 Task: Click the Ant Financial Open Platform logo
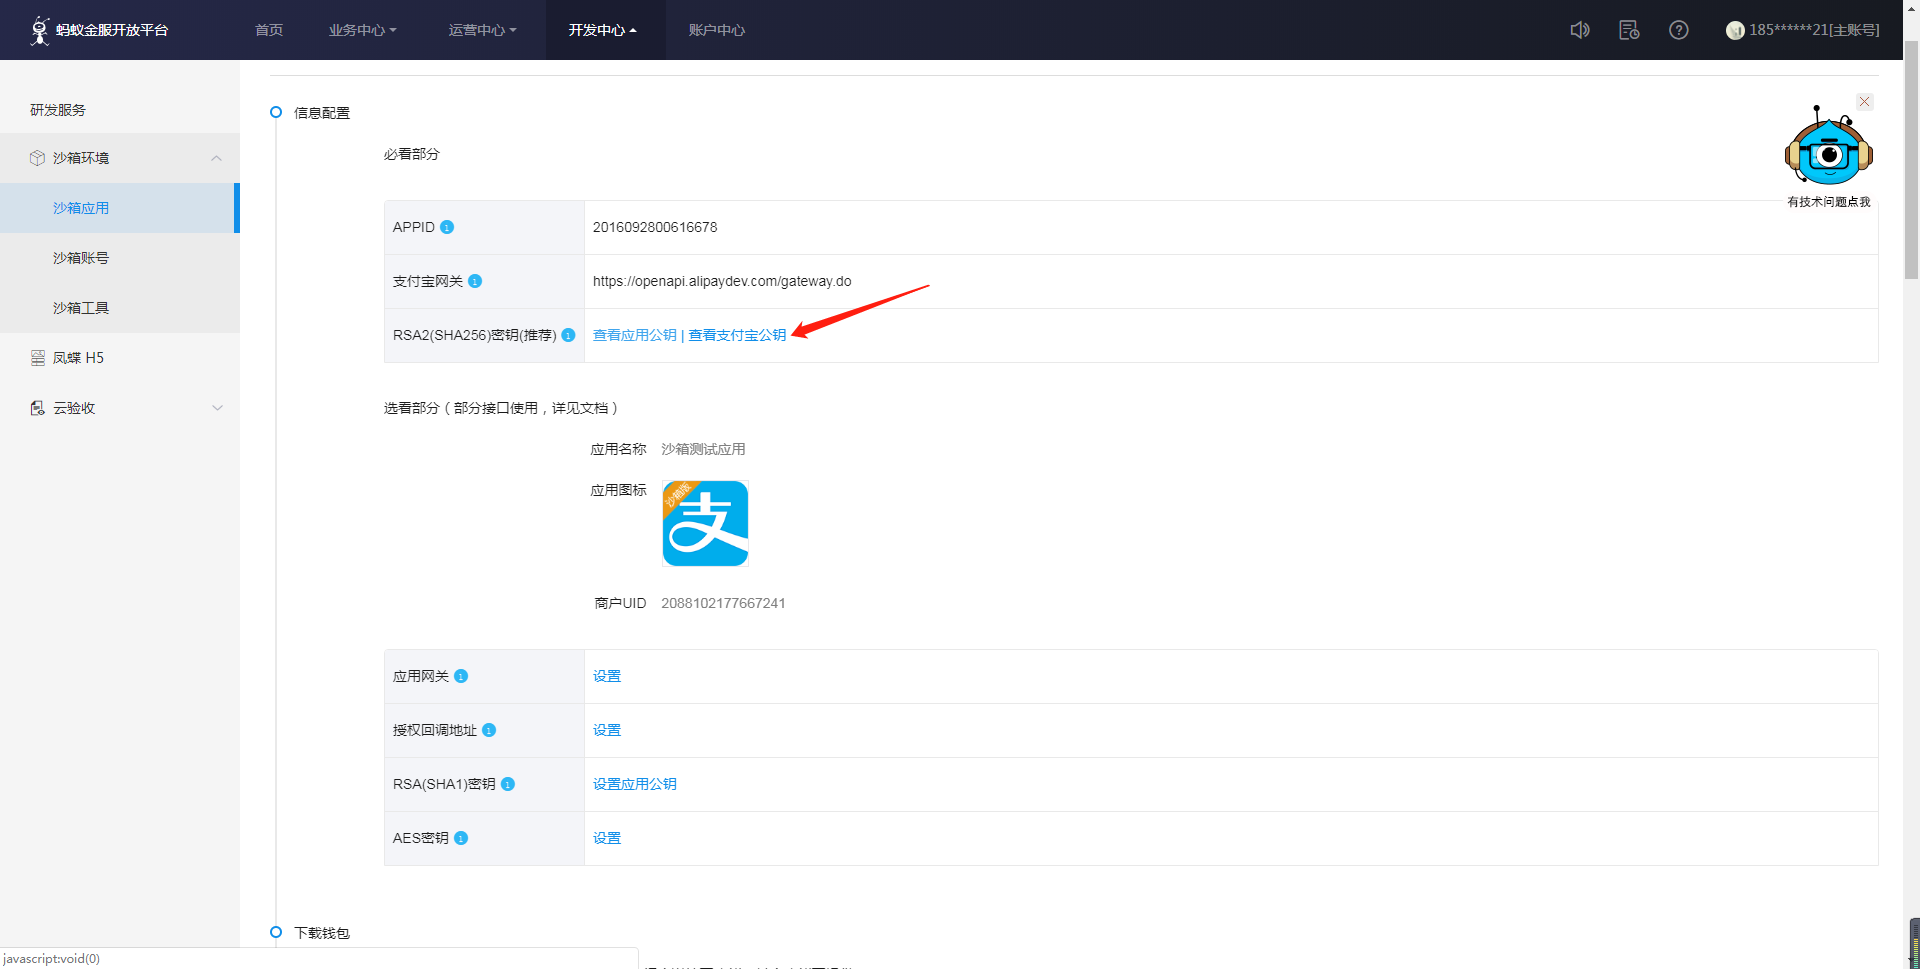pyautogui.click(x=99, y=30)
